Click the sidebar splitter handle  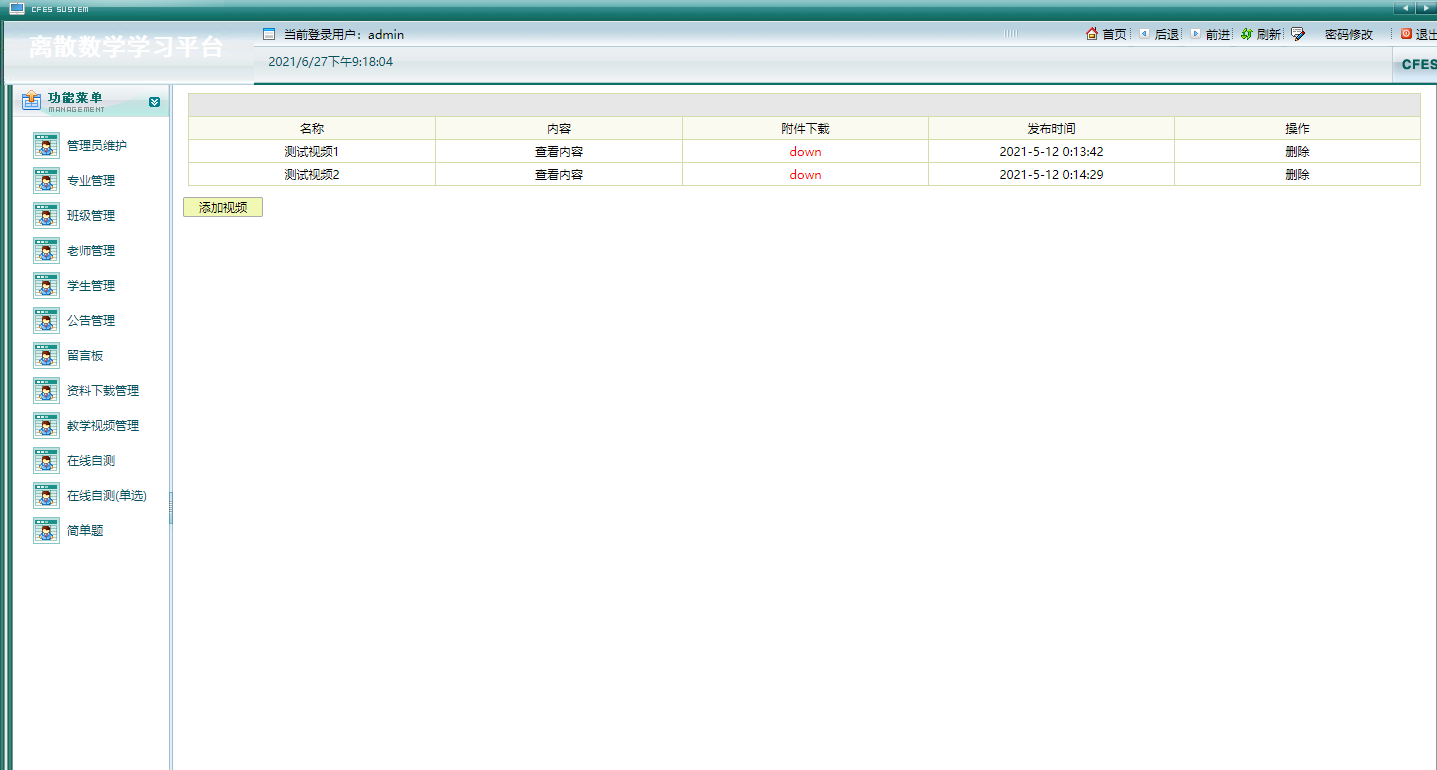(171, 507)
